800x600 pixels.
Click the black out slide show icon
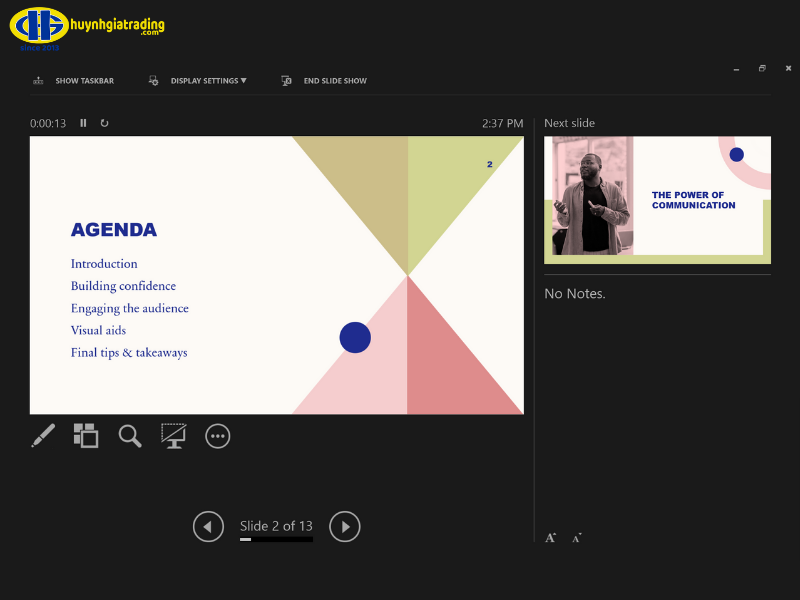[174, 436]
